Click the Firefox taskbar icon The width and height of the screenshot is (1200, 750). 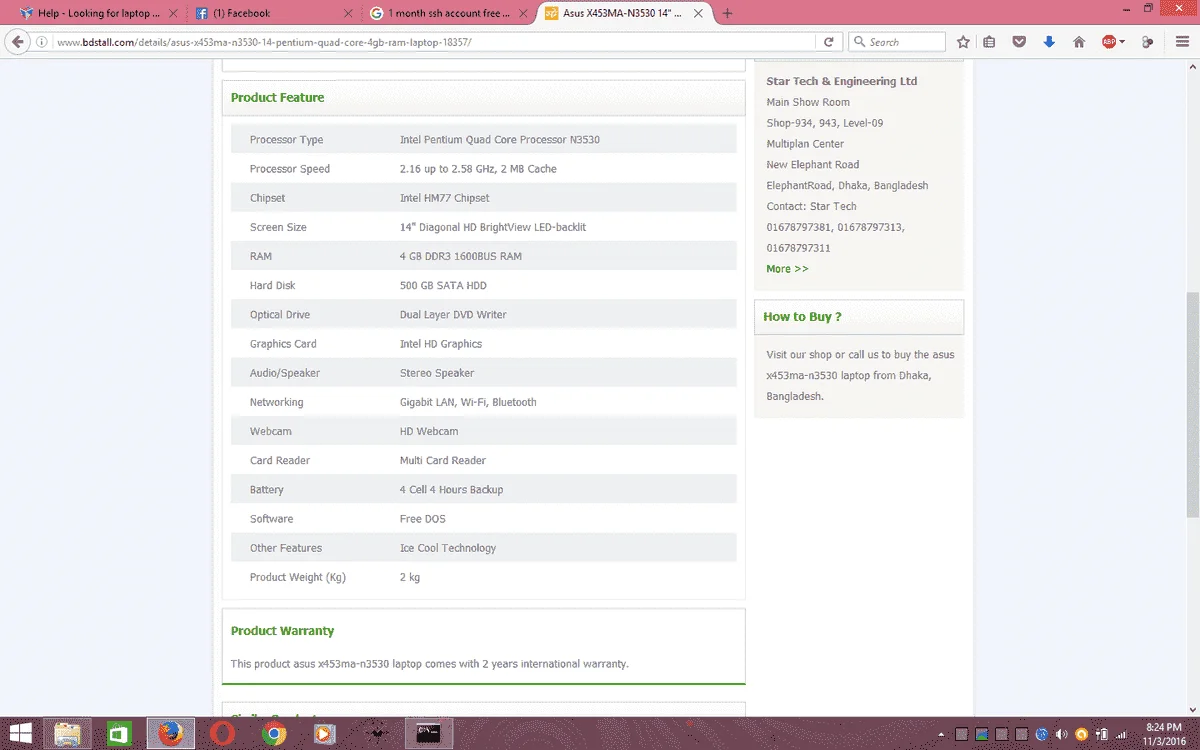[170, 734]
